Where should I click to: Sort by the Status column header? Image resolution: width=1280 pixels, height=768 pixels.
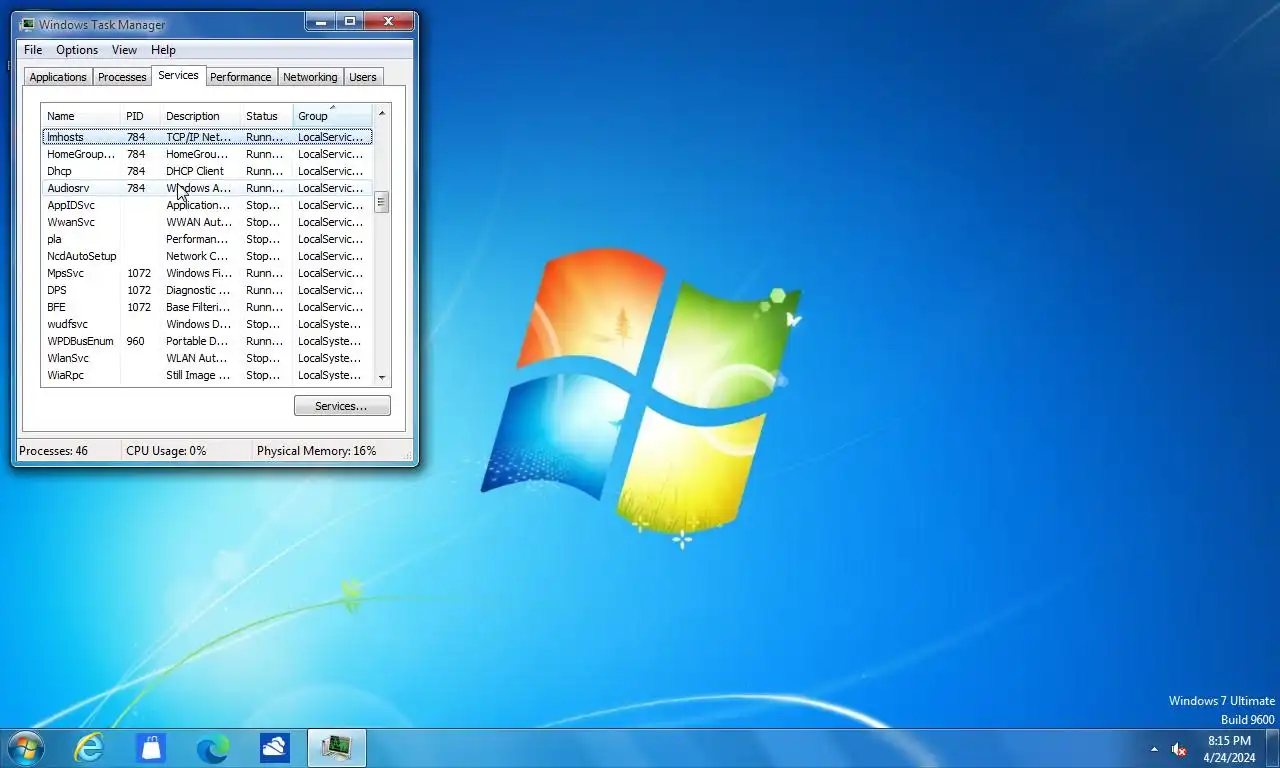coord(267,116)
